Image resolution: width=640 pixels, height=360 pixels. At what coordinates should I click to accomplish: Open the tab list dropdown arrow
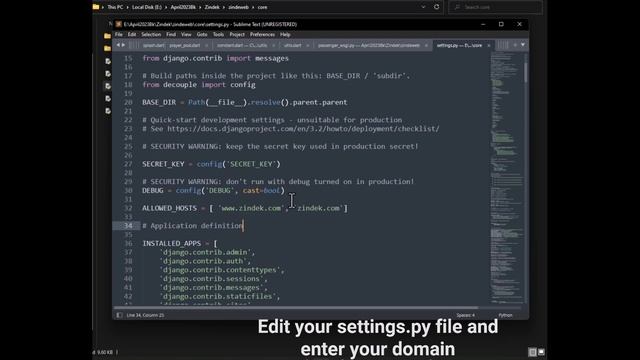pos(523,45)
